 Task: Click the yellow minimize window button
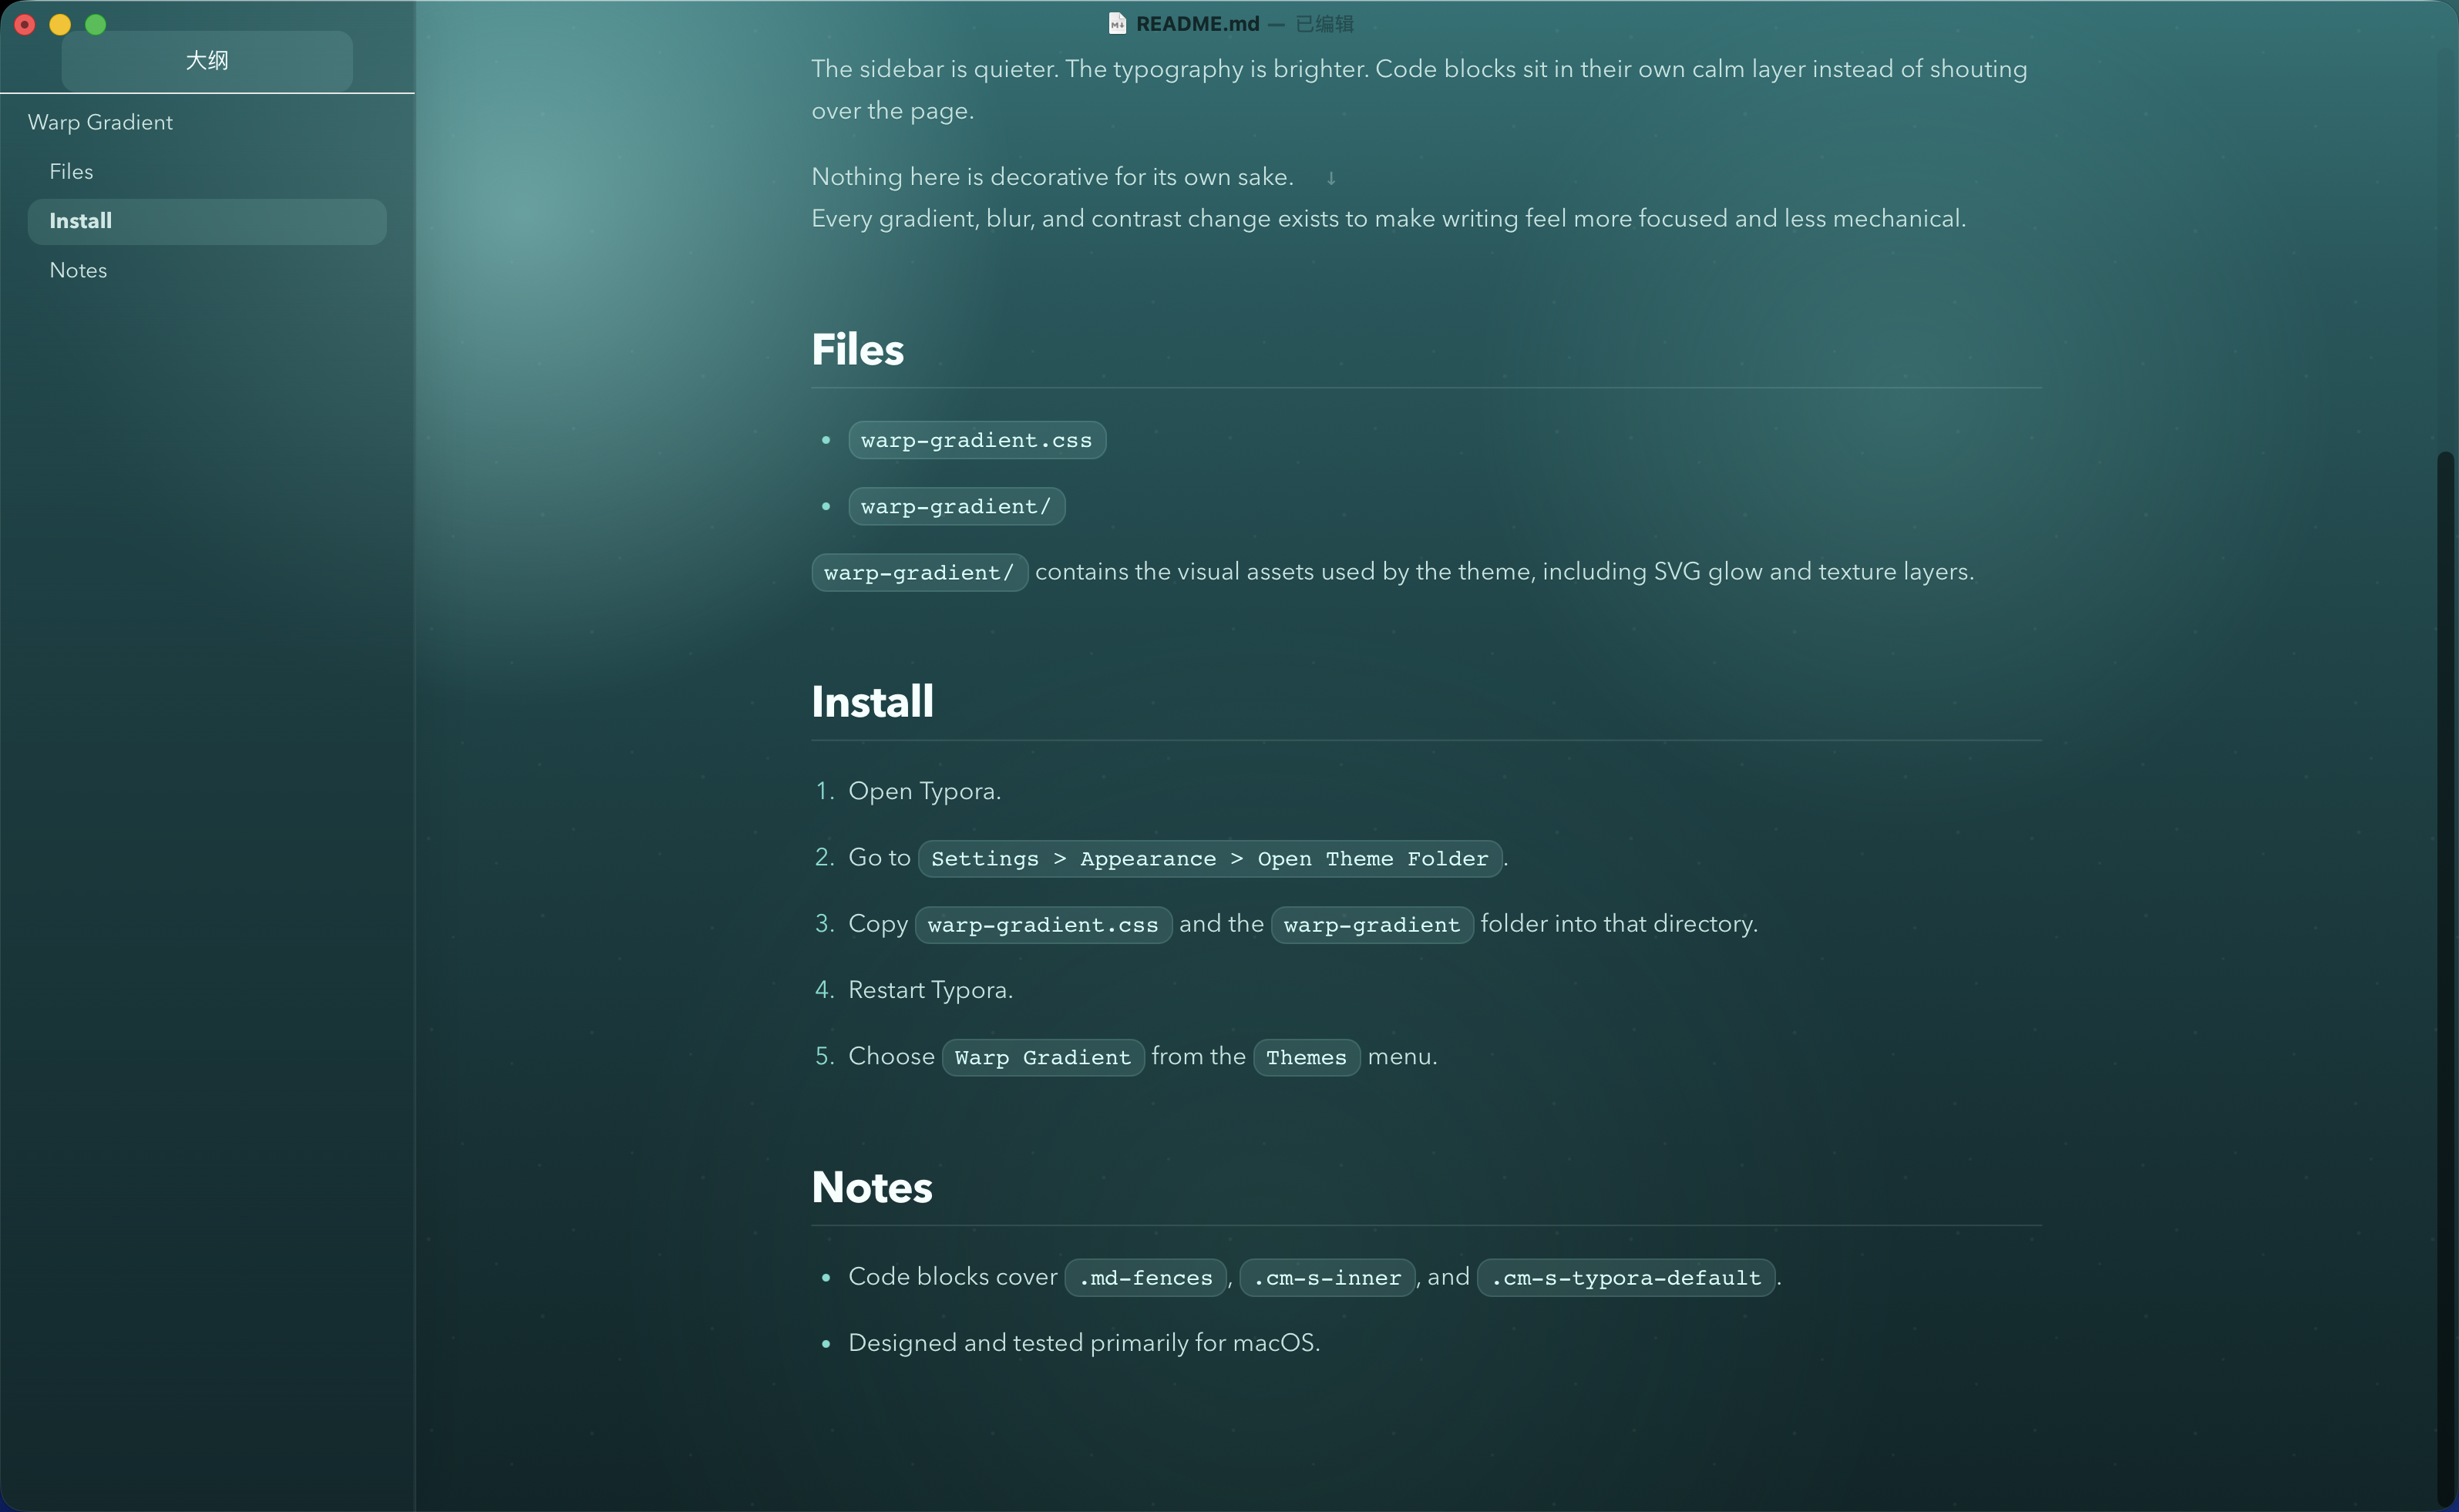coord(60,25)
